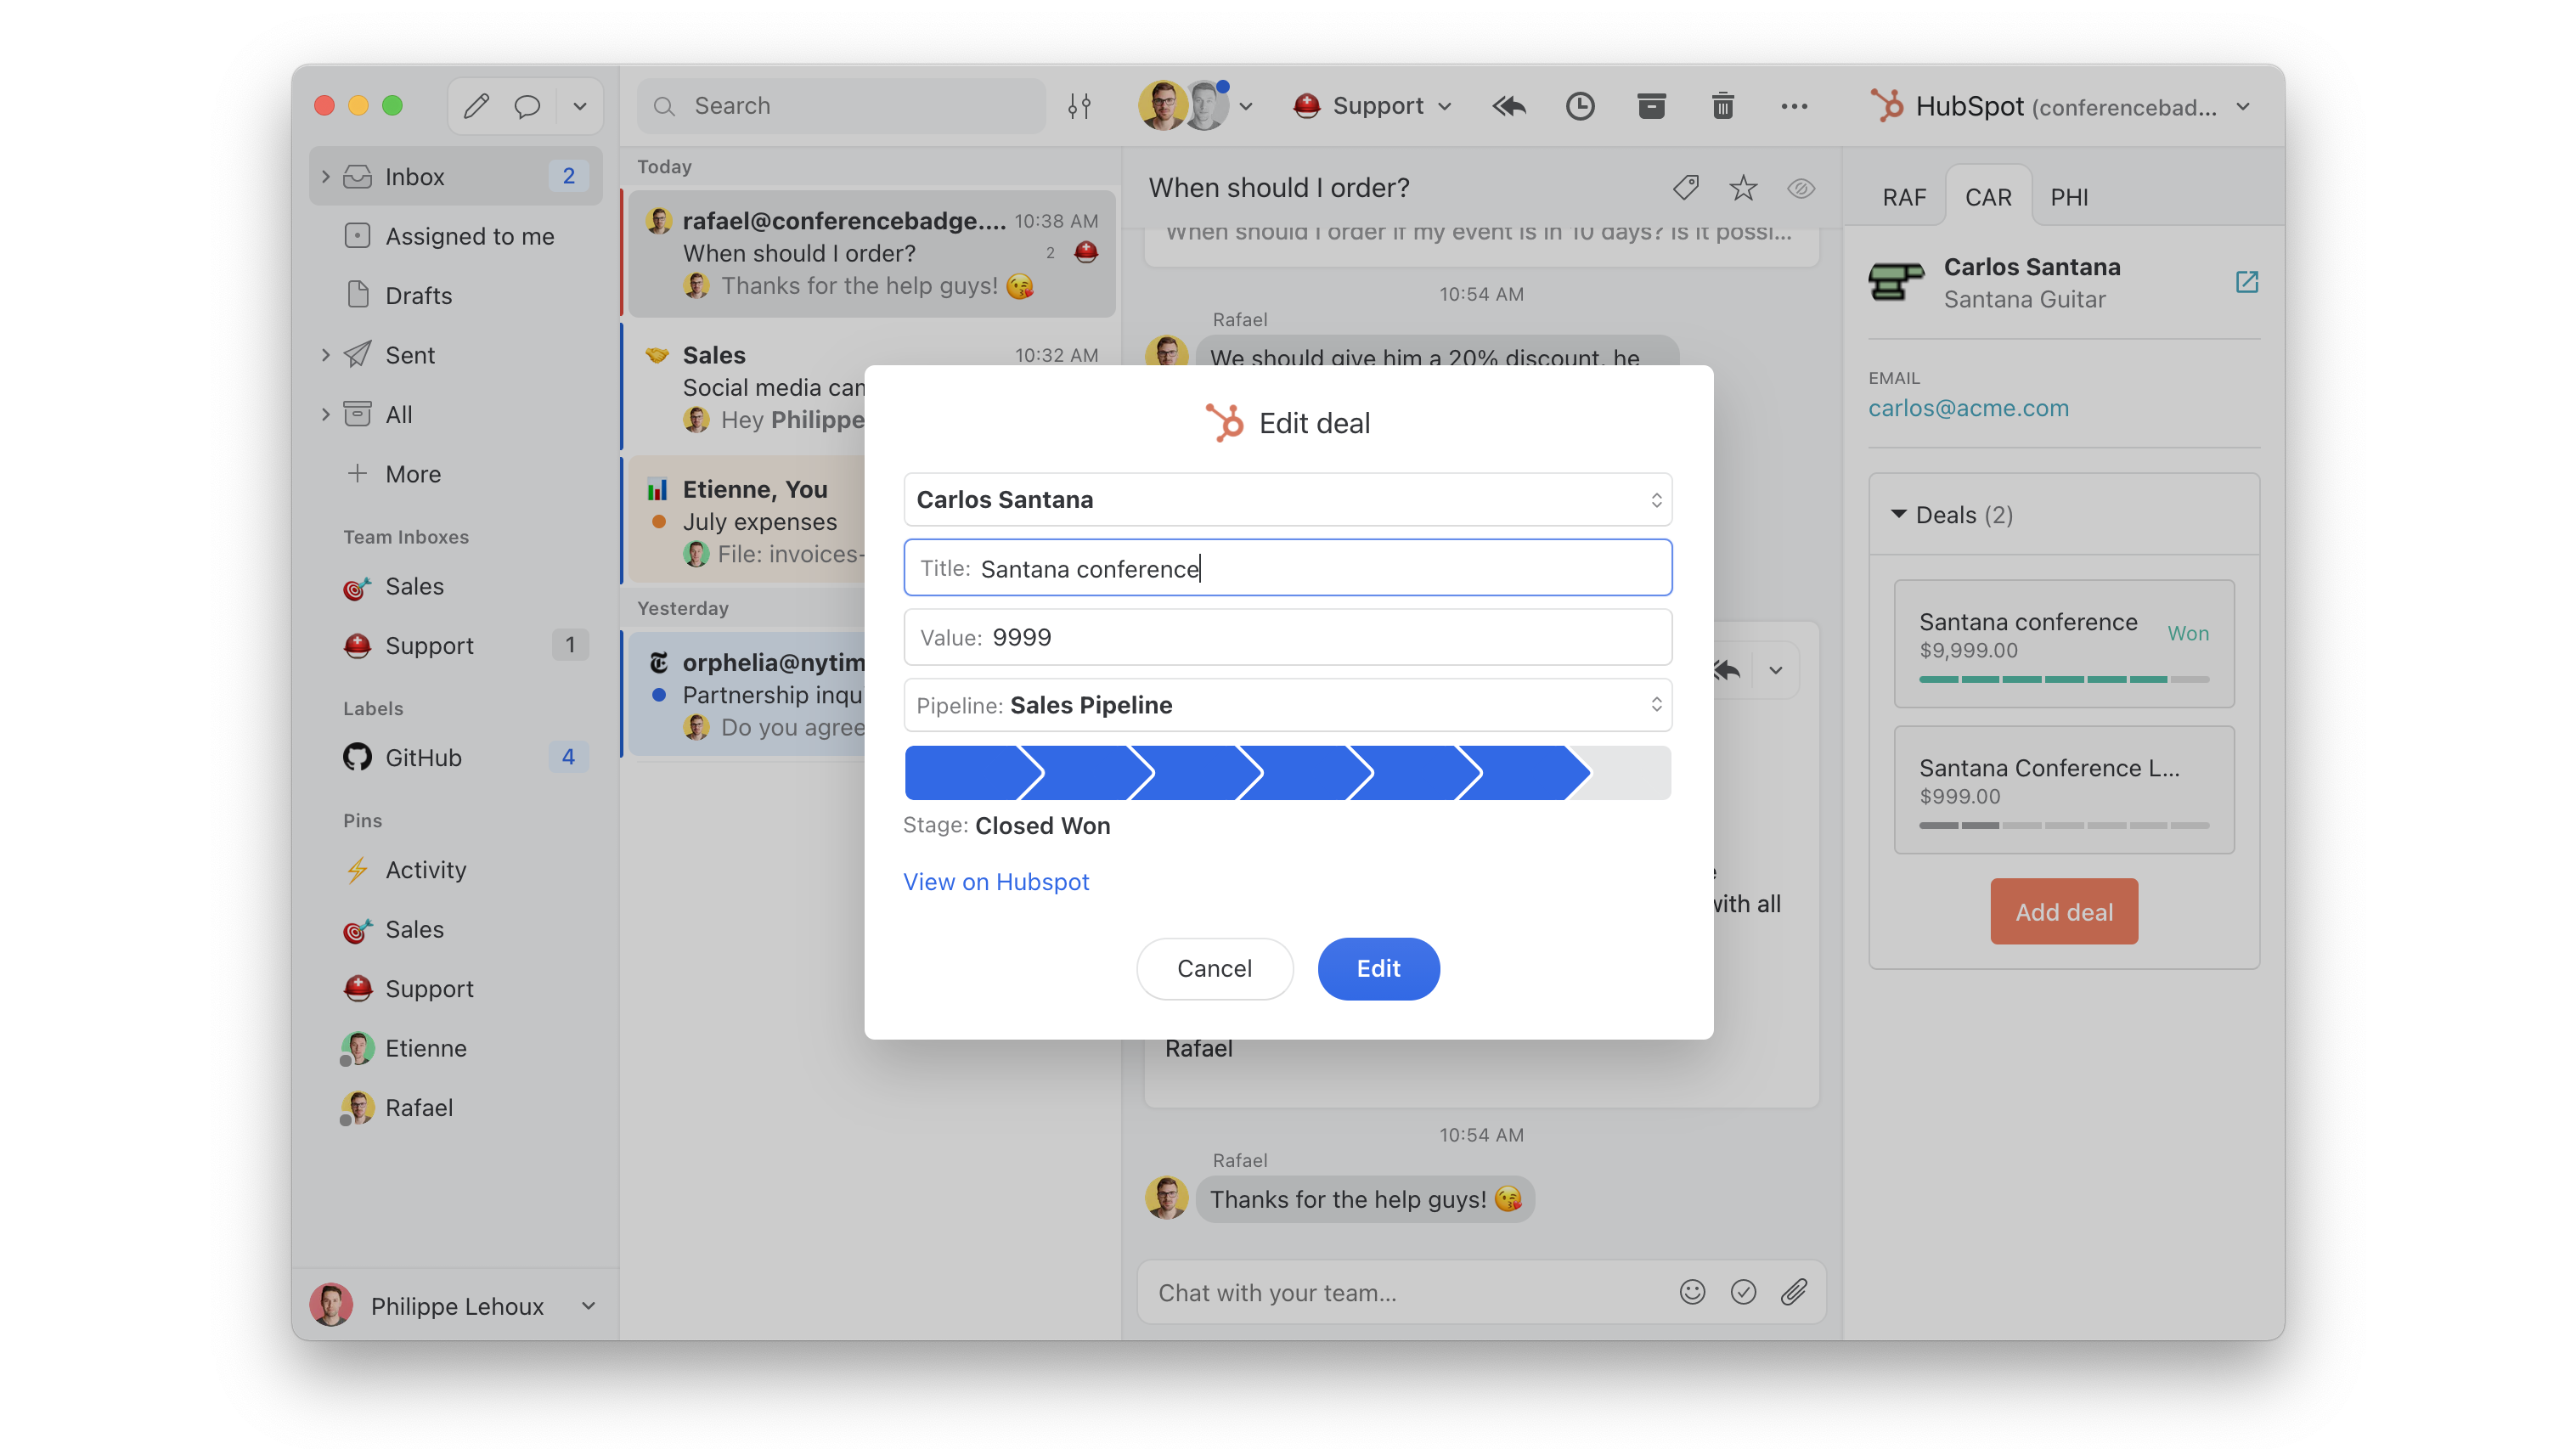This screenshot has height=1449, width=2576.
Task: Confirm changes with the Edit button
Action: click(1378, 968)
